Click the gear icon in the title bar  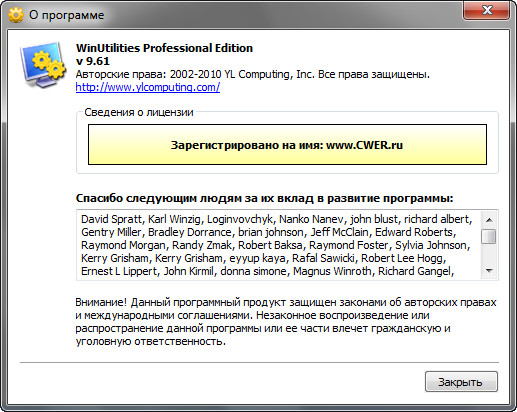pos(16,15)
